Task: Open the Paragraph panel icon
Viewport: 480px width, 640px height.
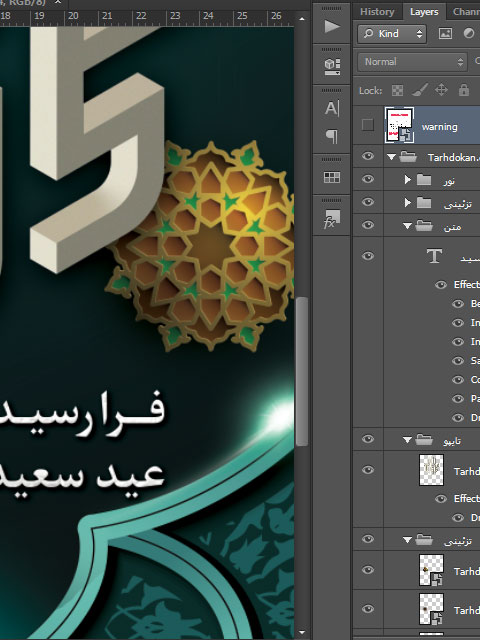Action: tap(332, 136)
